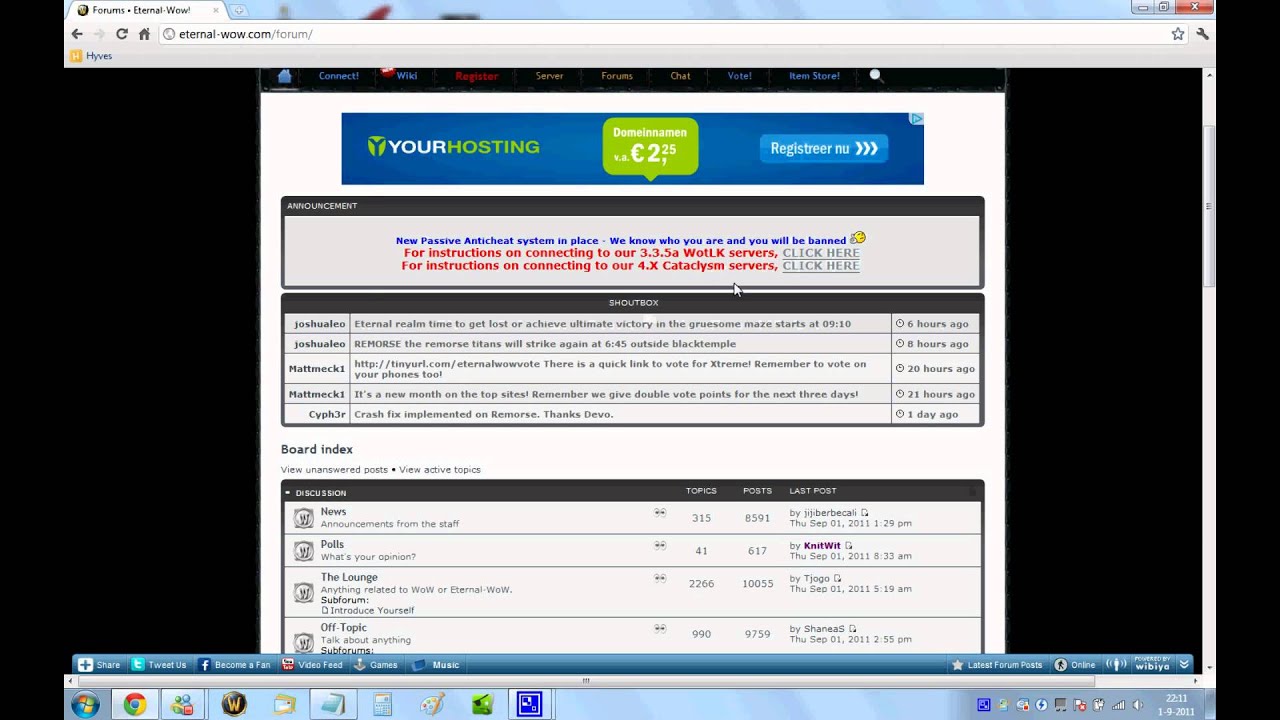View the latest post by ShaneaS
The width and height of the screenshot is (1280, 720).
(852, 629)
